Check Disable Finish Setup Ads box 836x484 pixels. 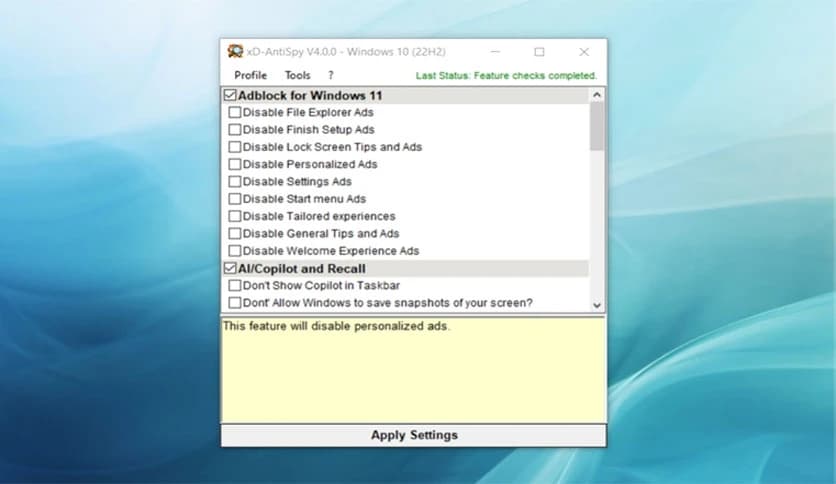pos(235,130)
